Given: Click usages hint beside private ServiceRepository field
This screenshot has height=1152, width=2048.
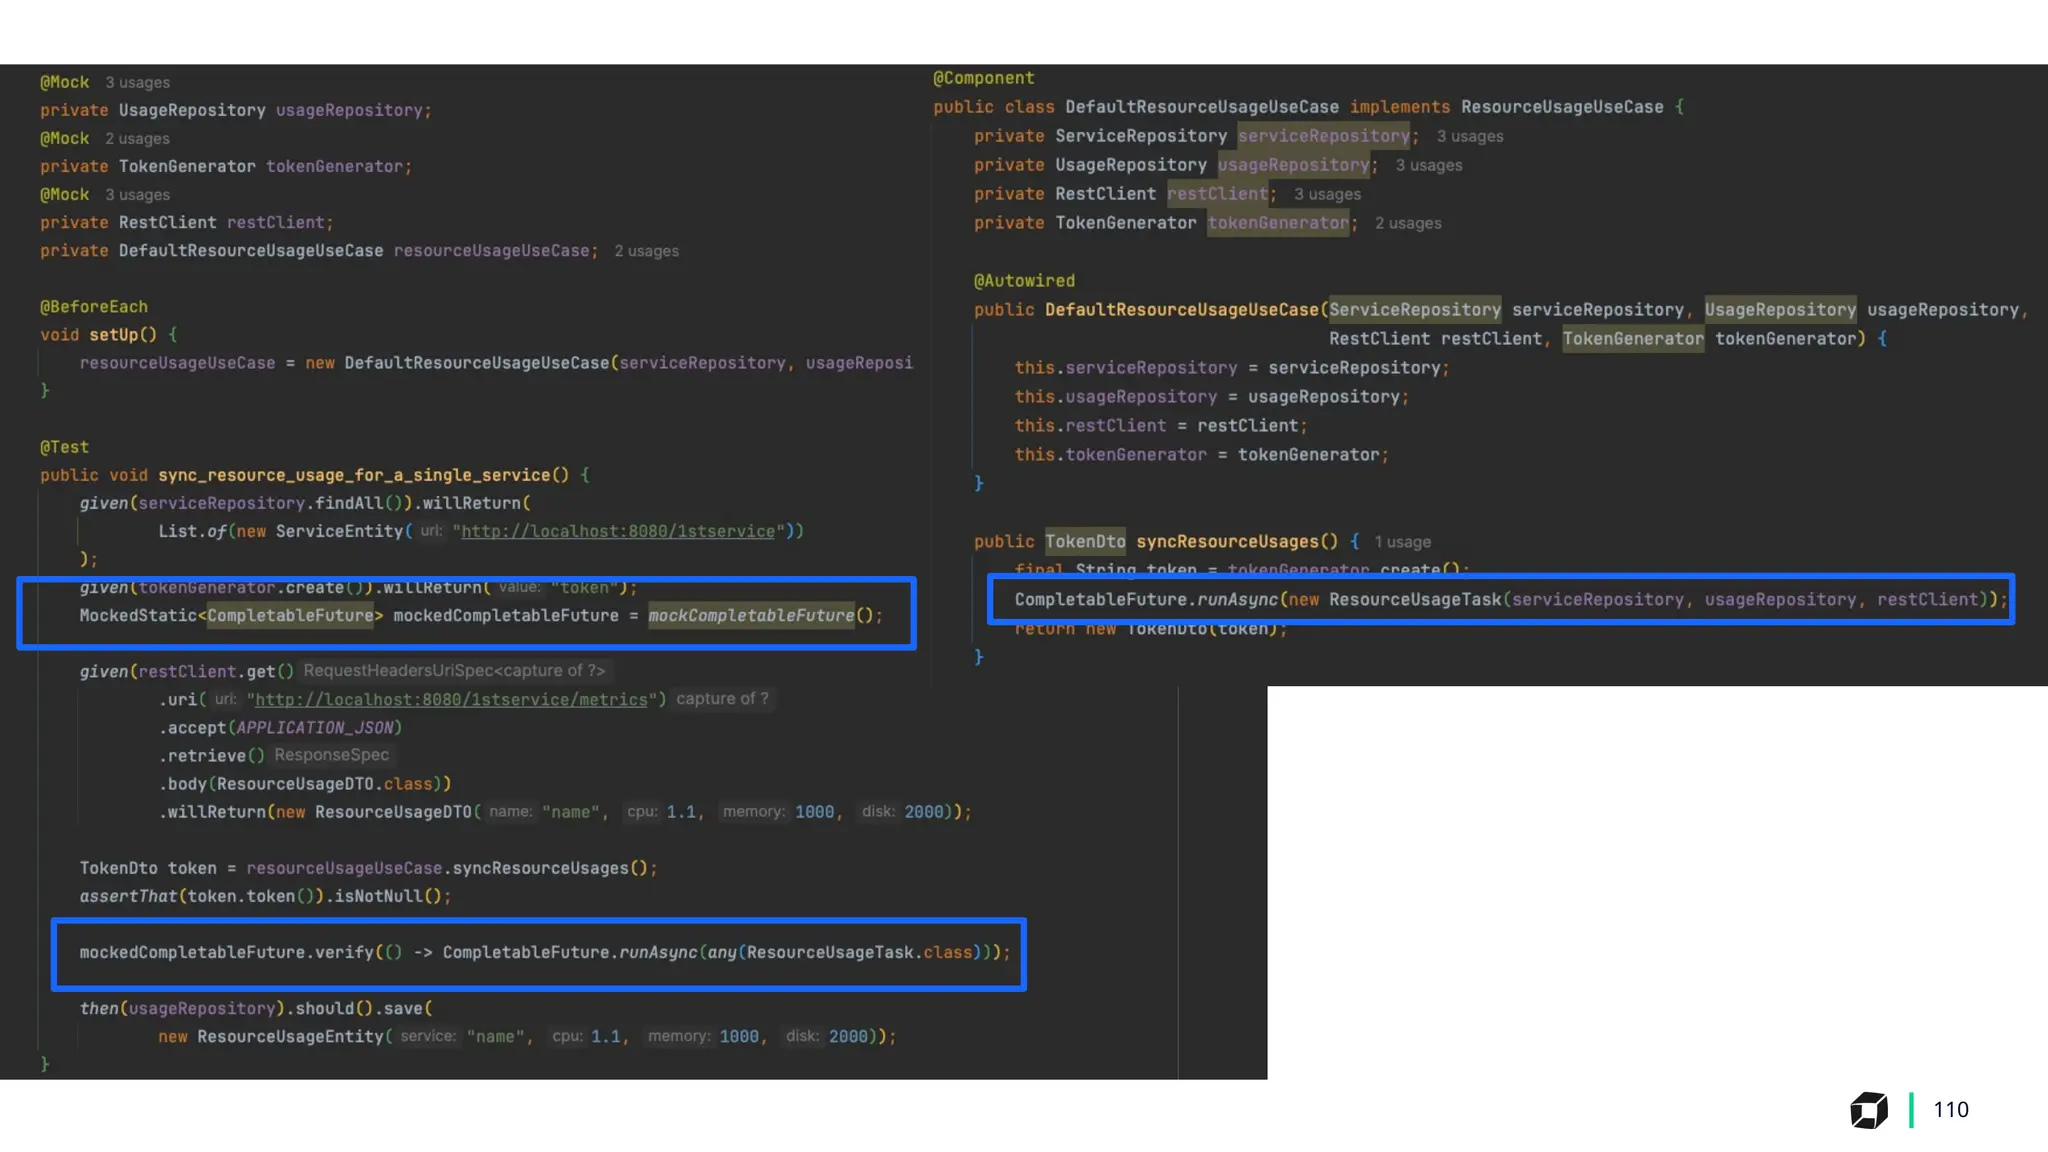Looking at the screenshot, I should (1469, 136).
